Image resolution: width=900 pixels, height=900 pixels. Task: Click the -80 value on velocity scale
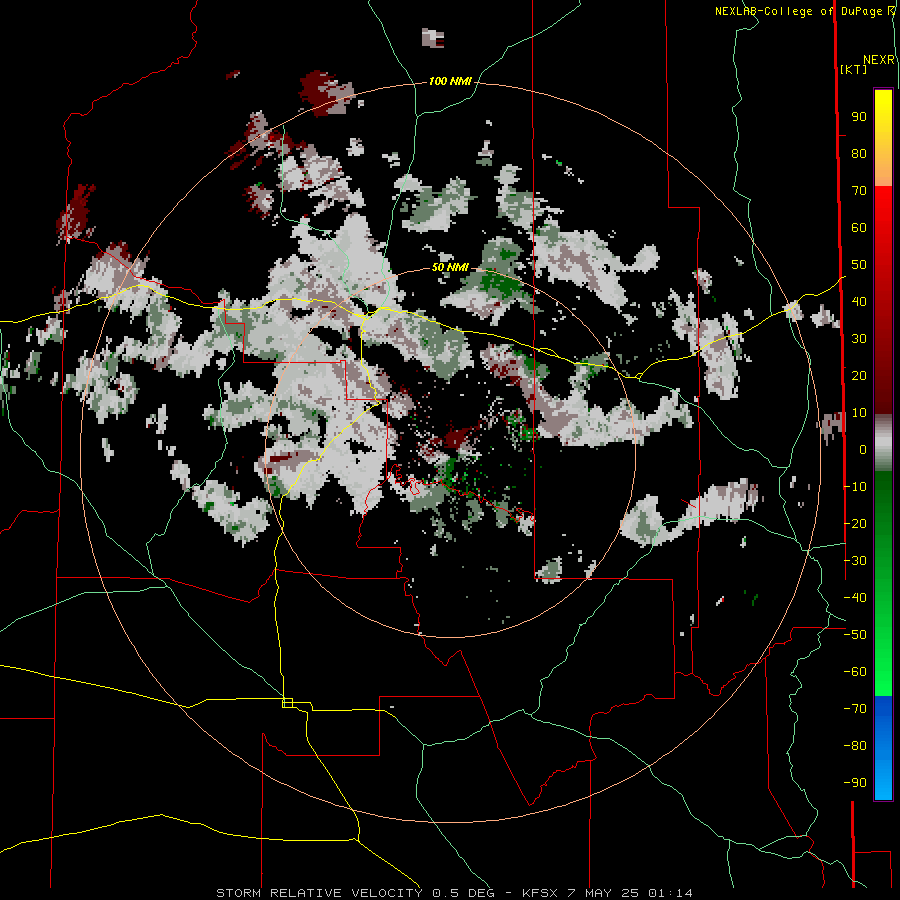click(x=855, y=746)
